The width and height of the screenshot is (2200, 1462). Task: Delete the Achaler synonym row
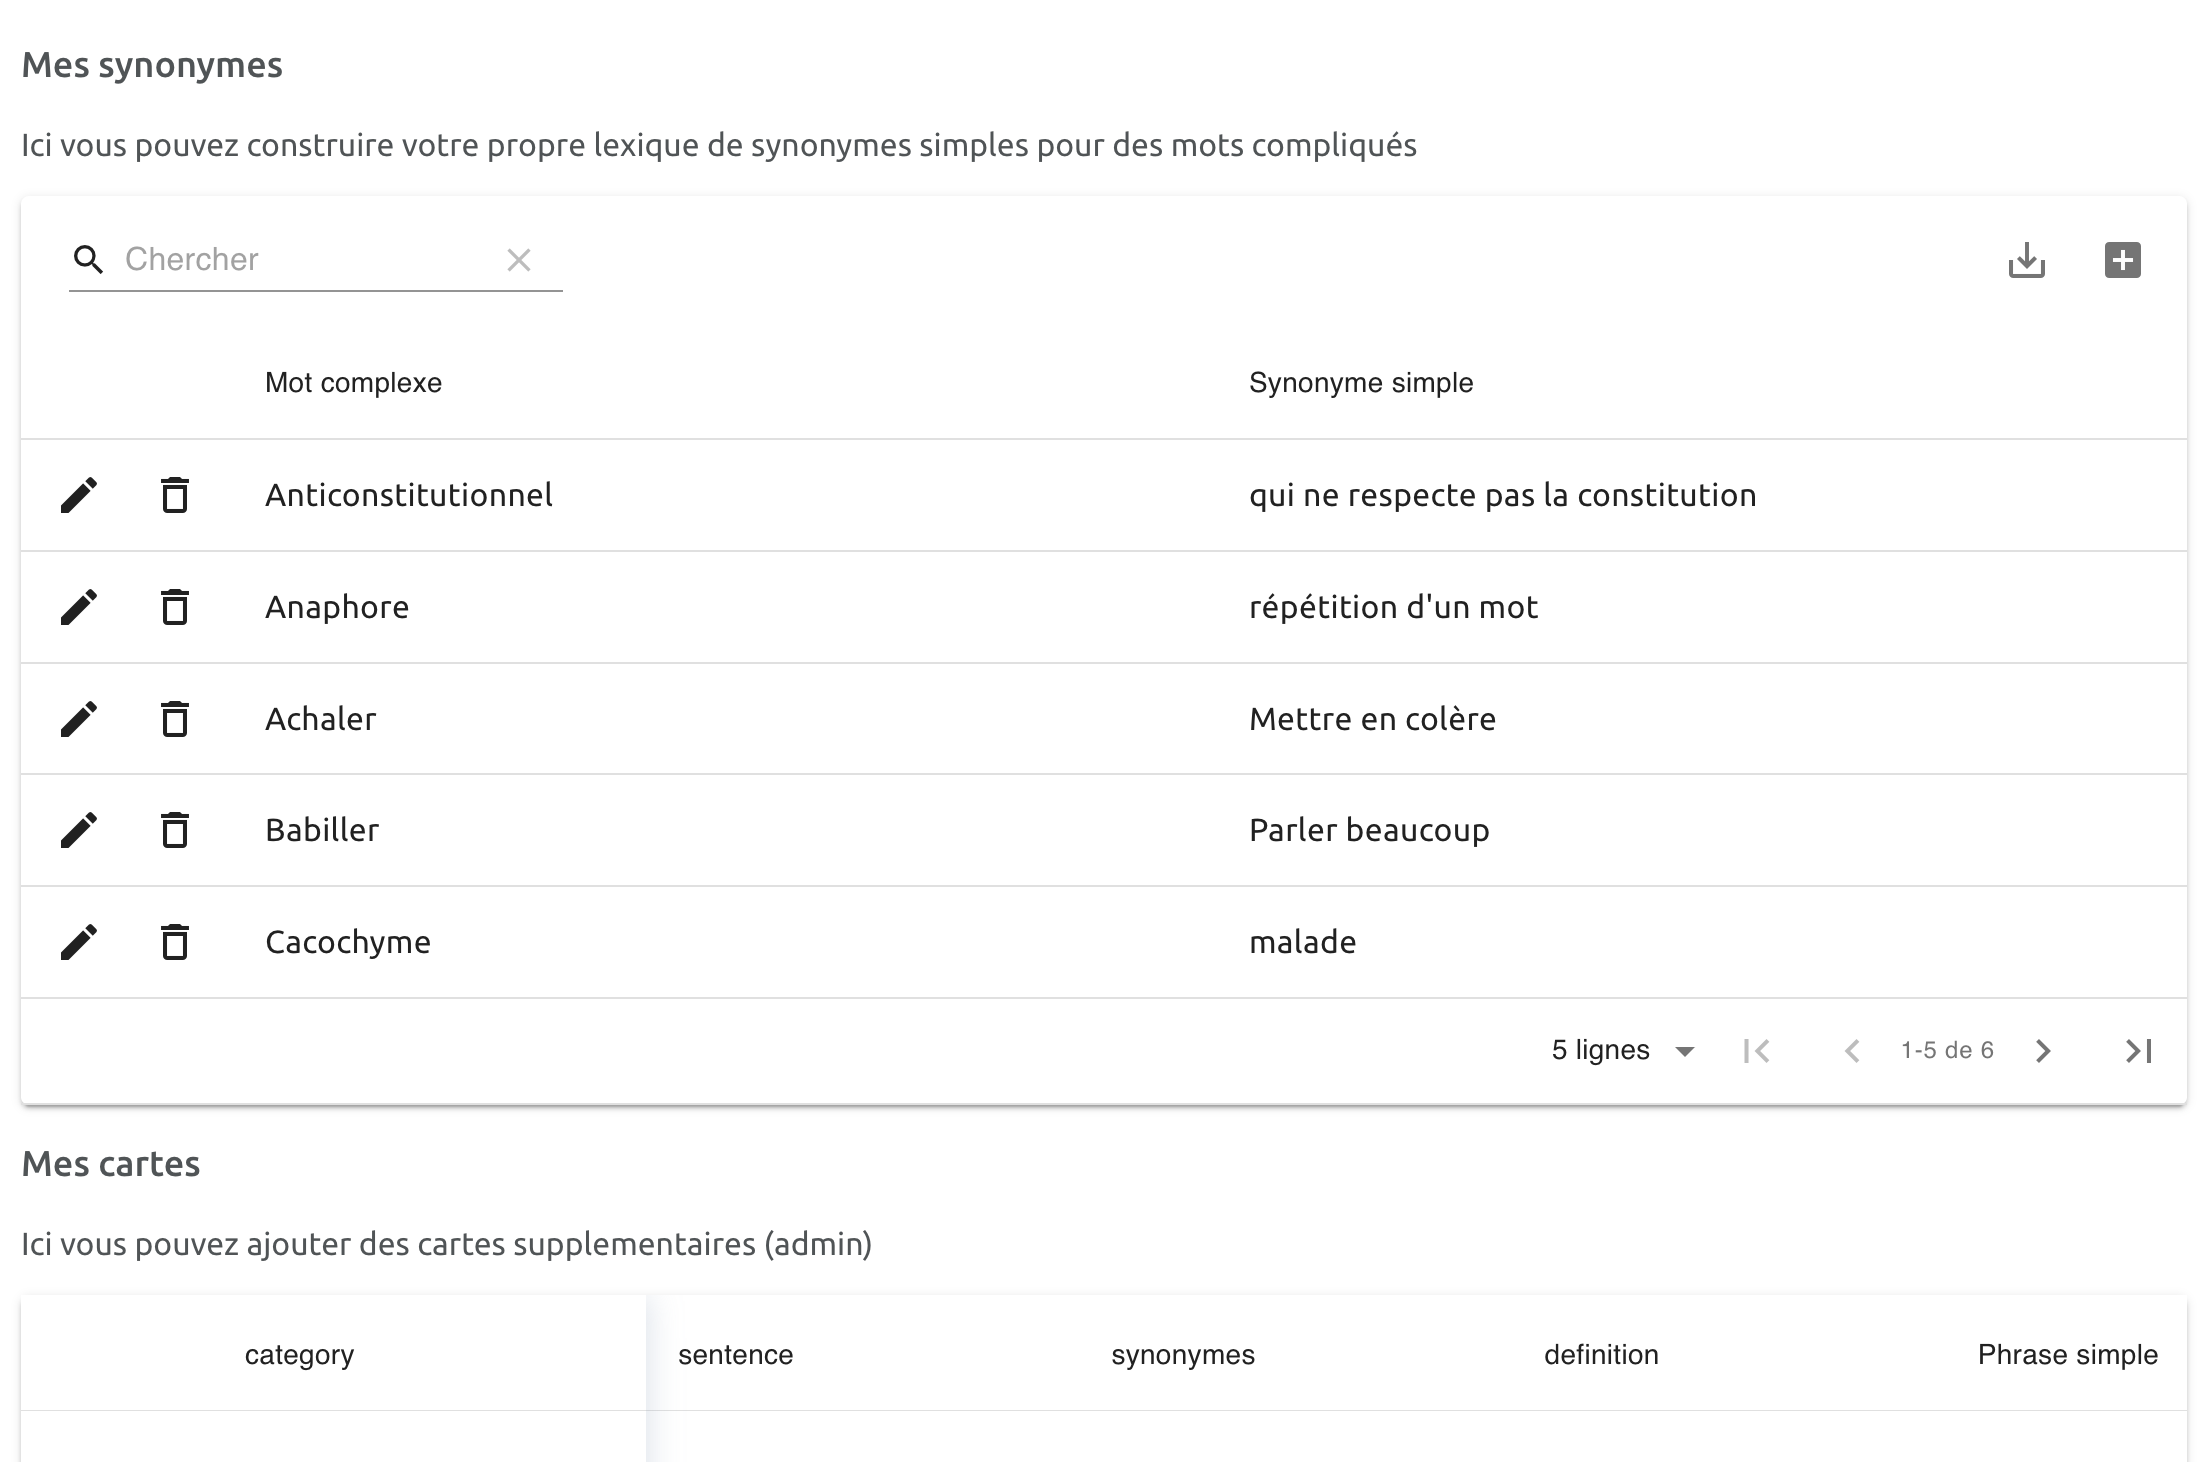click(175, 719)
